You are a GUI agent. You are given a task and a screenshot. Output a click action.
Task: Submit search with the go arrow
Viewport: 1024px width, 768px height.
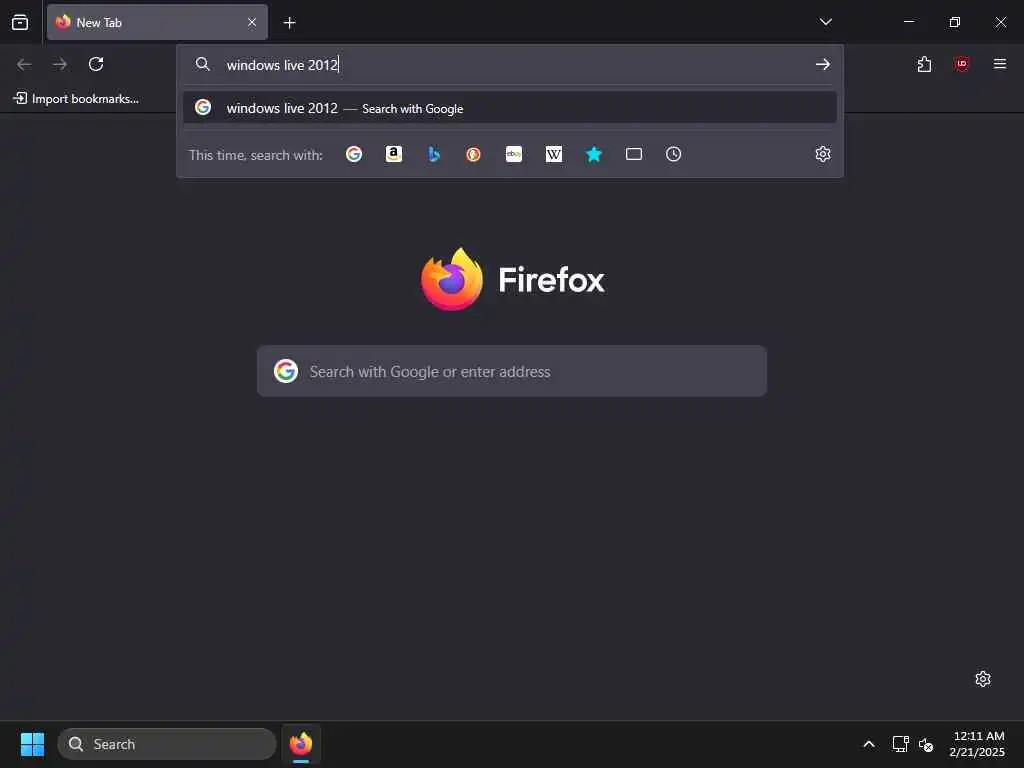click(x=822, y=64)
